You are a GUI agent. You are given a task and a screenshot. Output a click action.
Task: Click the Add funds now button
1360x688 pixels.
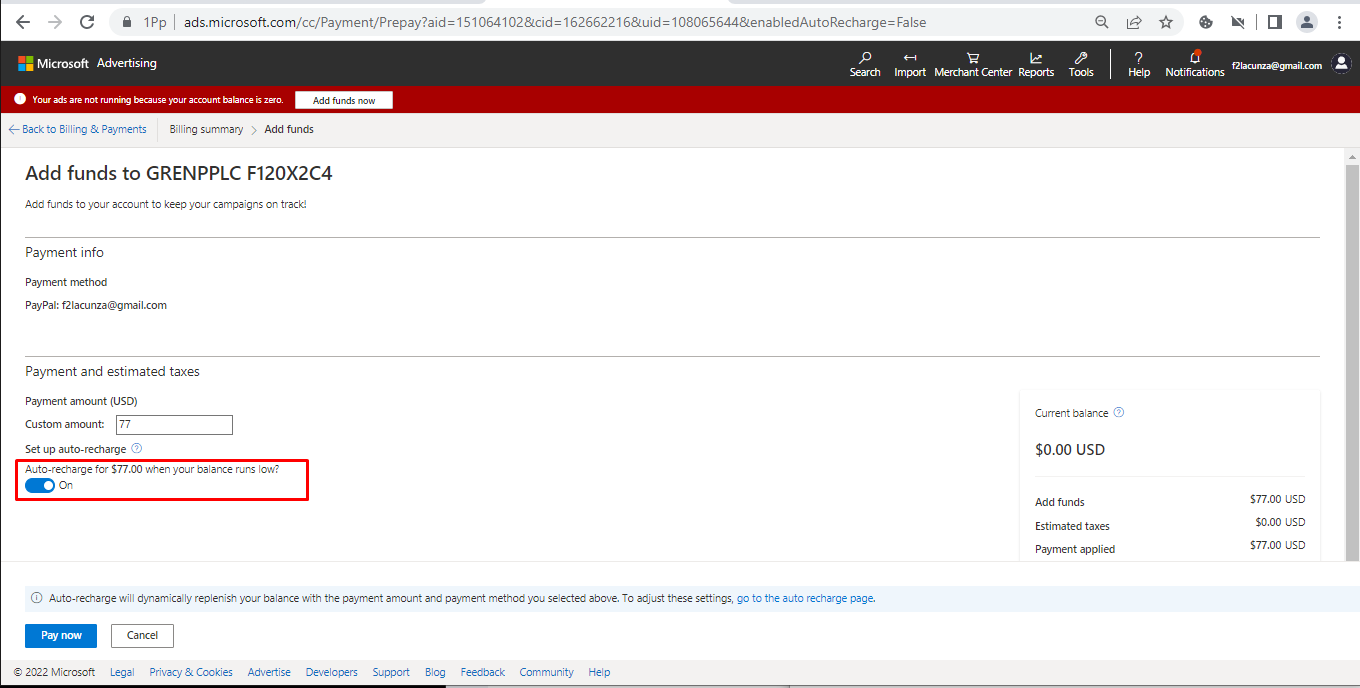coord(344,100)
